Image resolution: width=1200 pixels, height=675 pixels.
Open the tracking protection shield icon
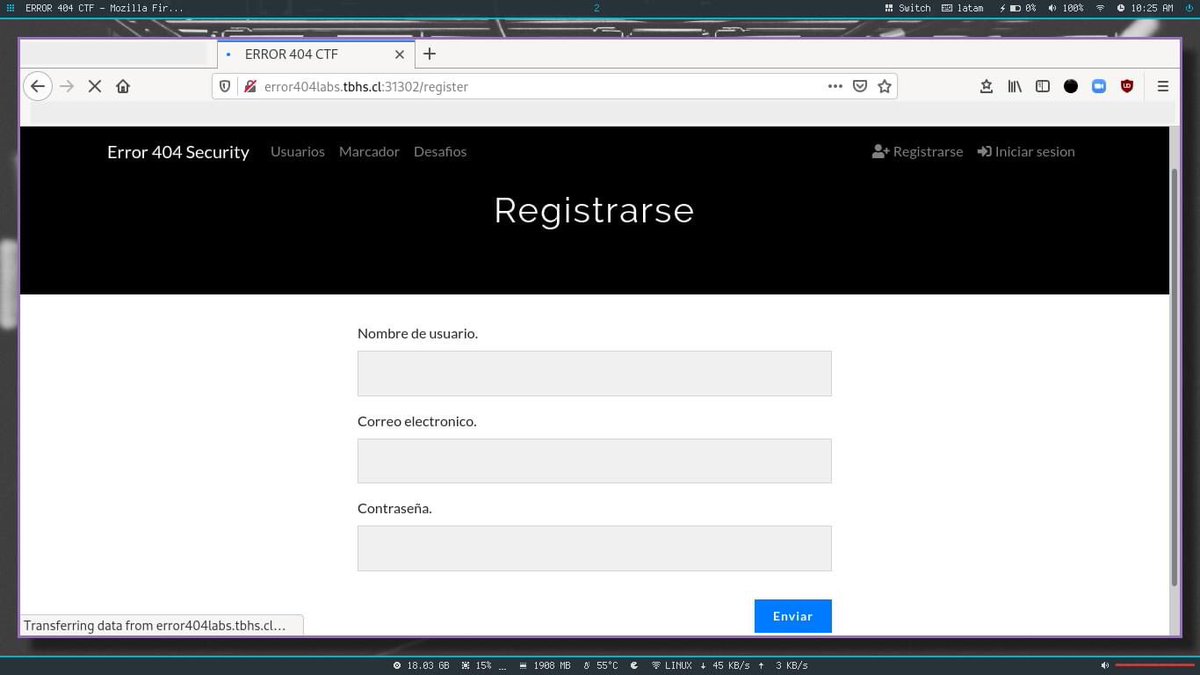225,87
